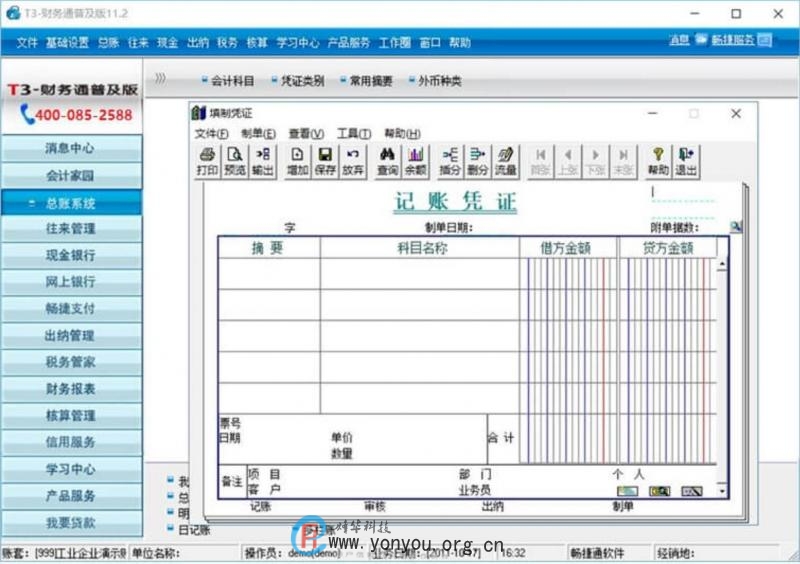Open voucher query with 查询 binoculars

pos(388,161)
